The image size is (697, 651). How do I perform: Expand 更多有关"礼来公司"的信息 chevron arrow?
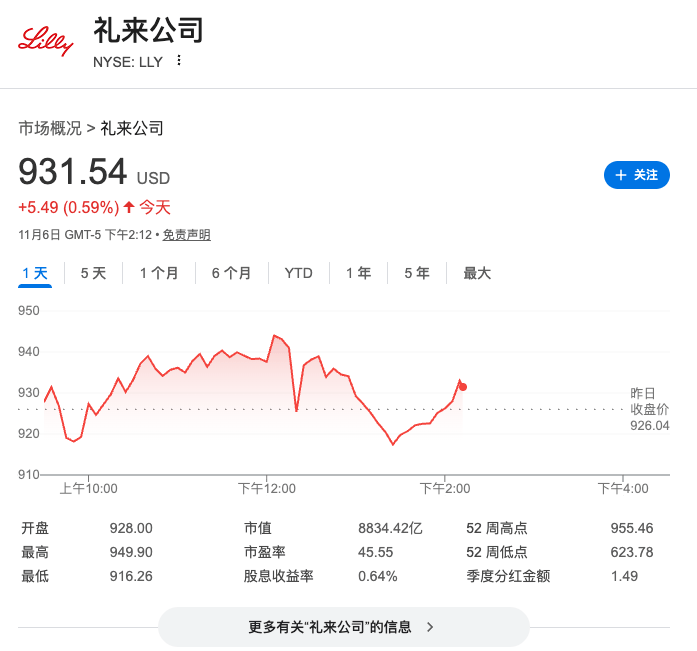pyautogui.click(x=431, y=627)
